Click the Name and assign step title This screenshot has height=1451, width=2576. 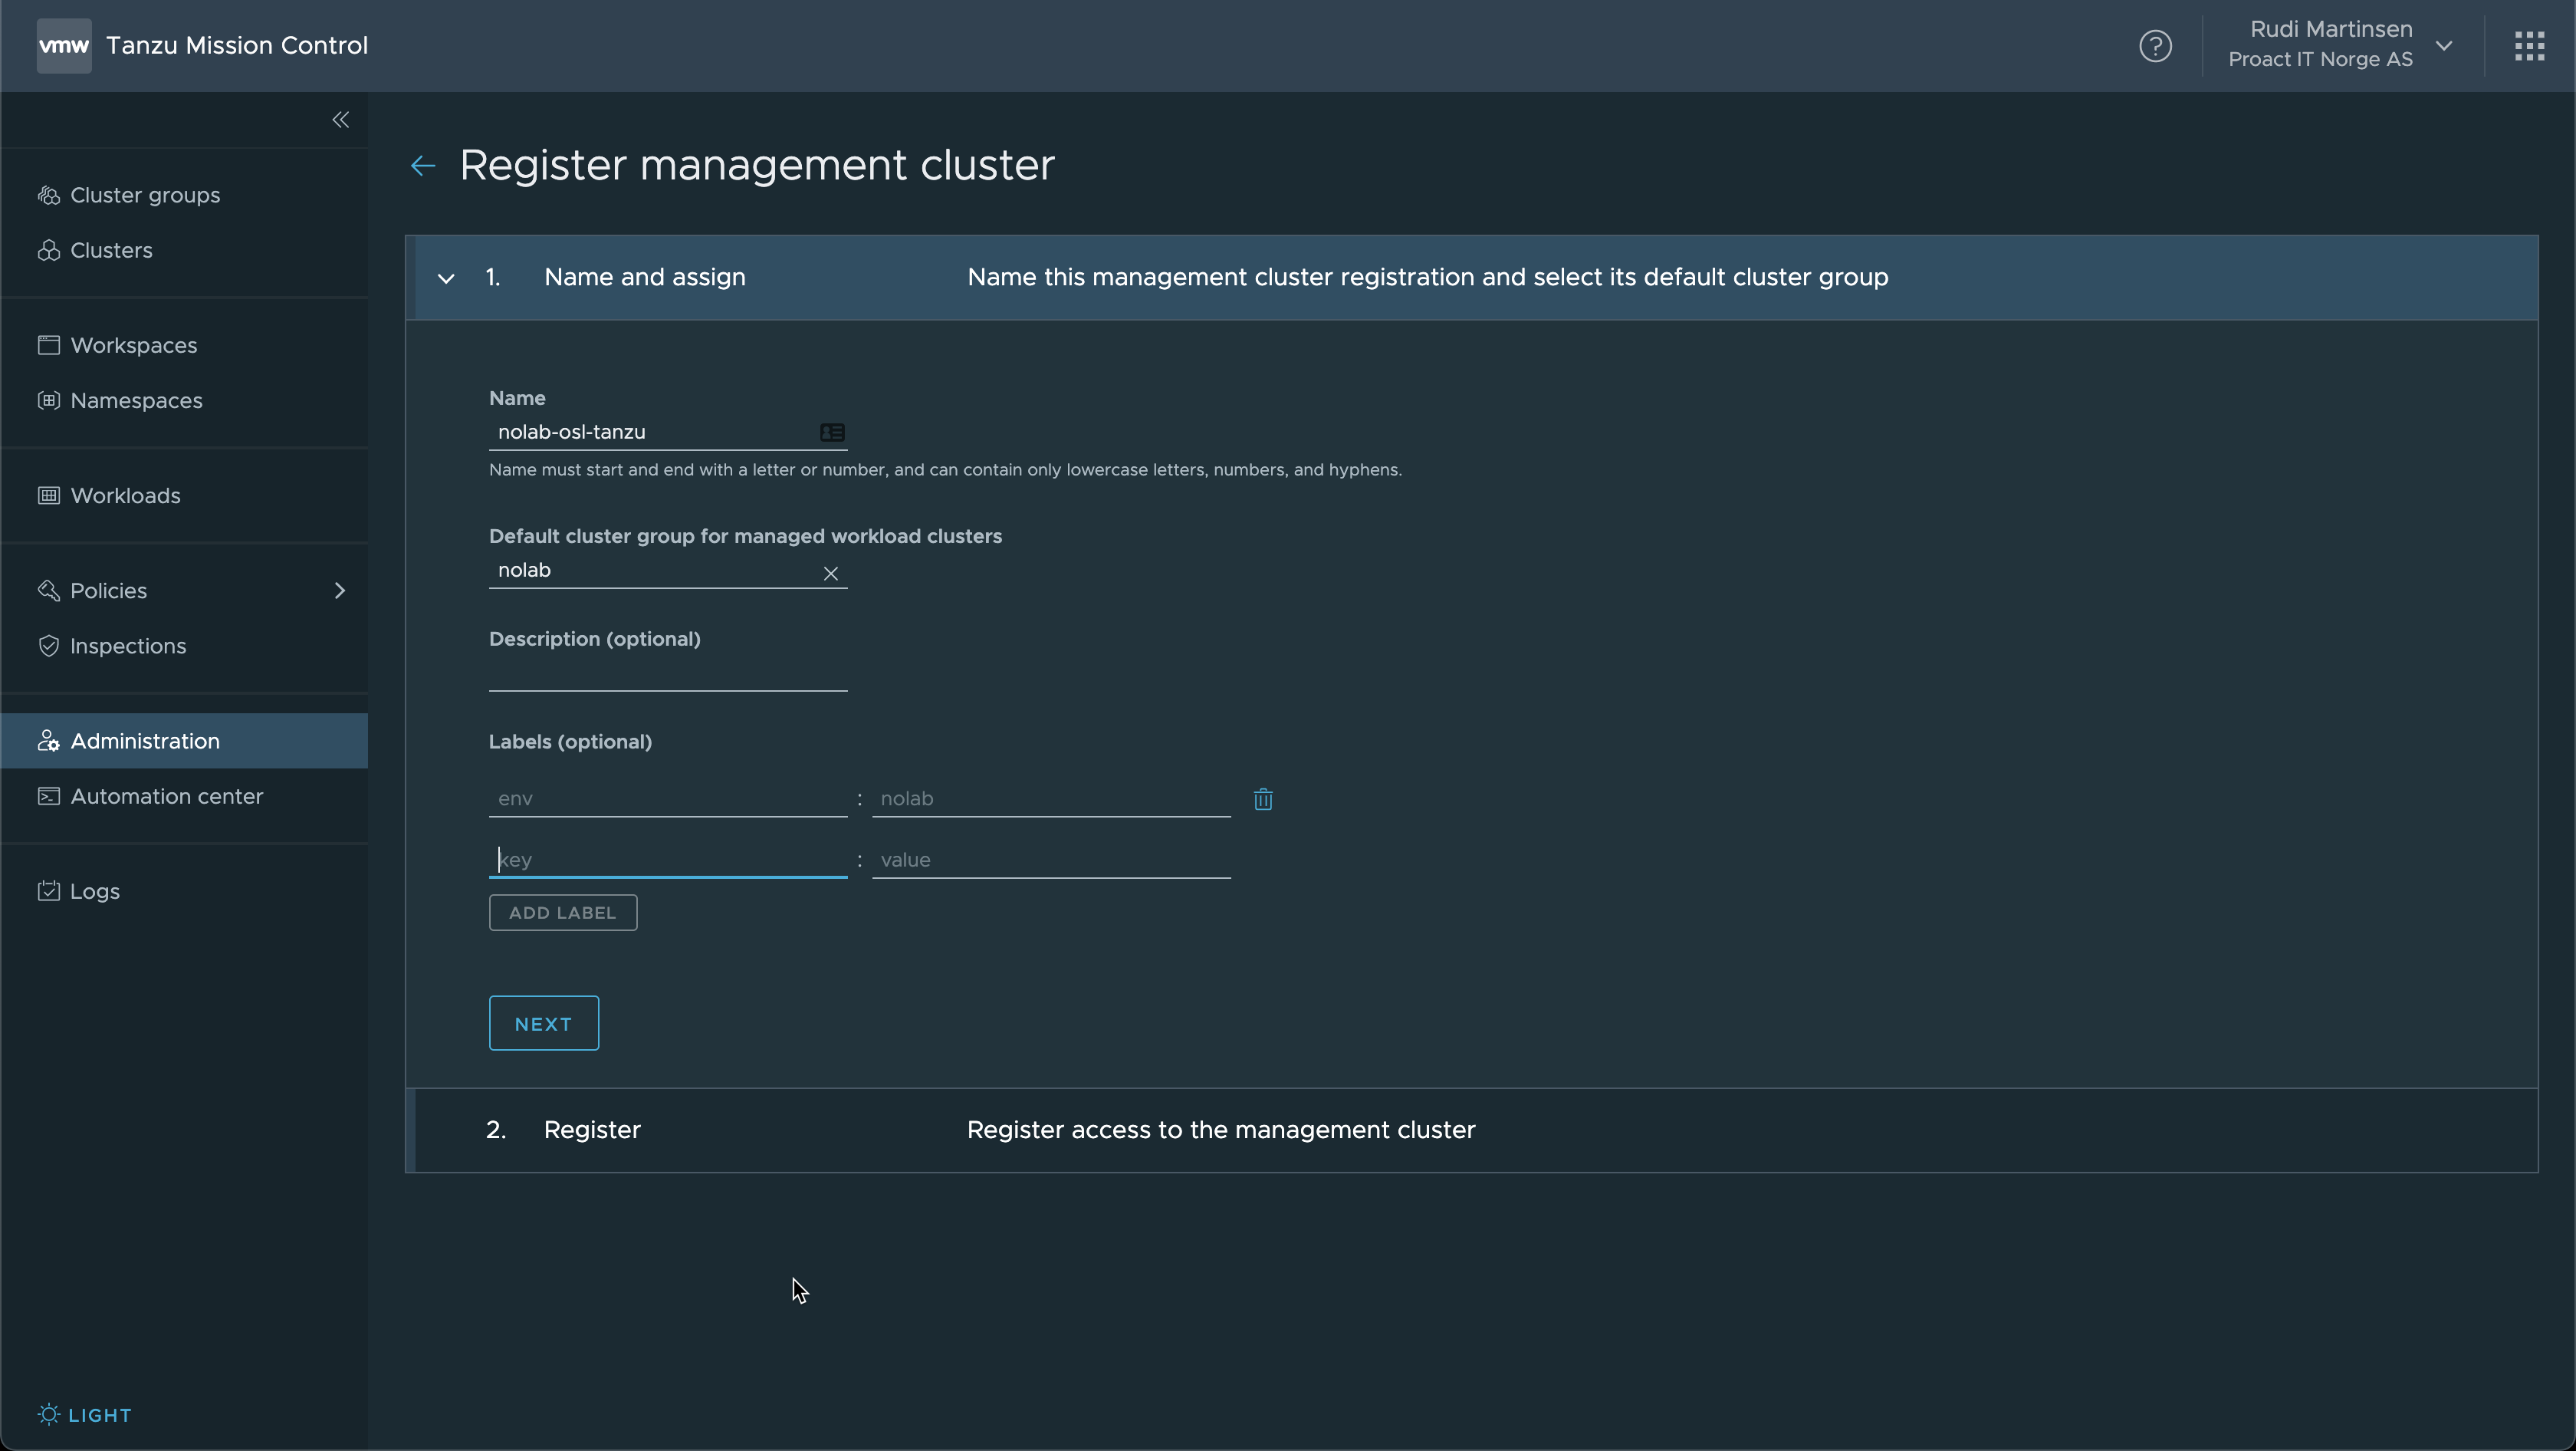coord(645,278)
